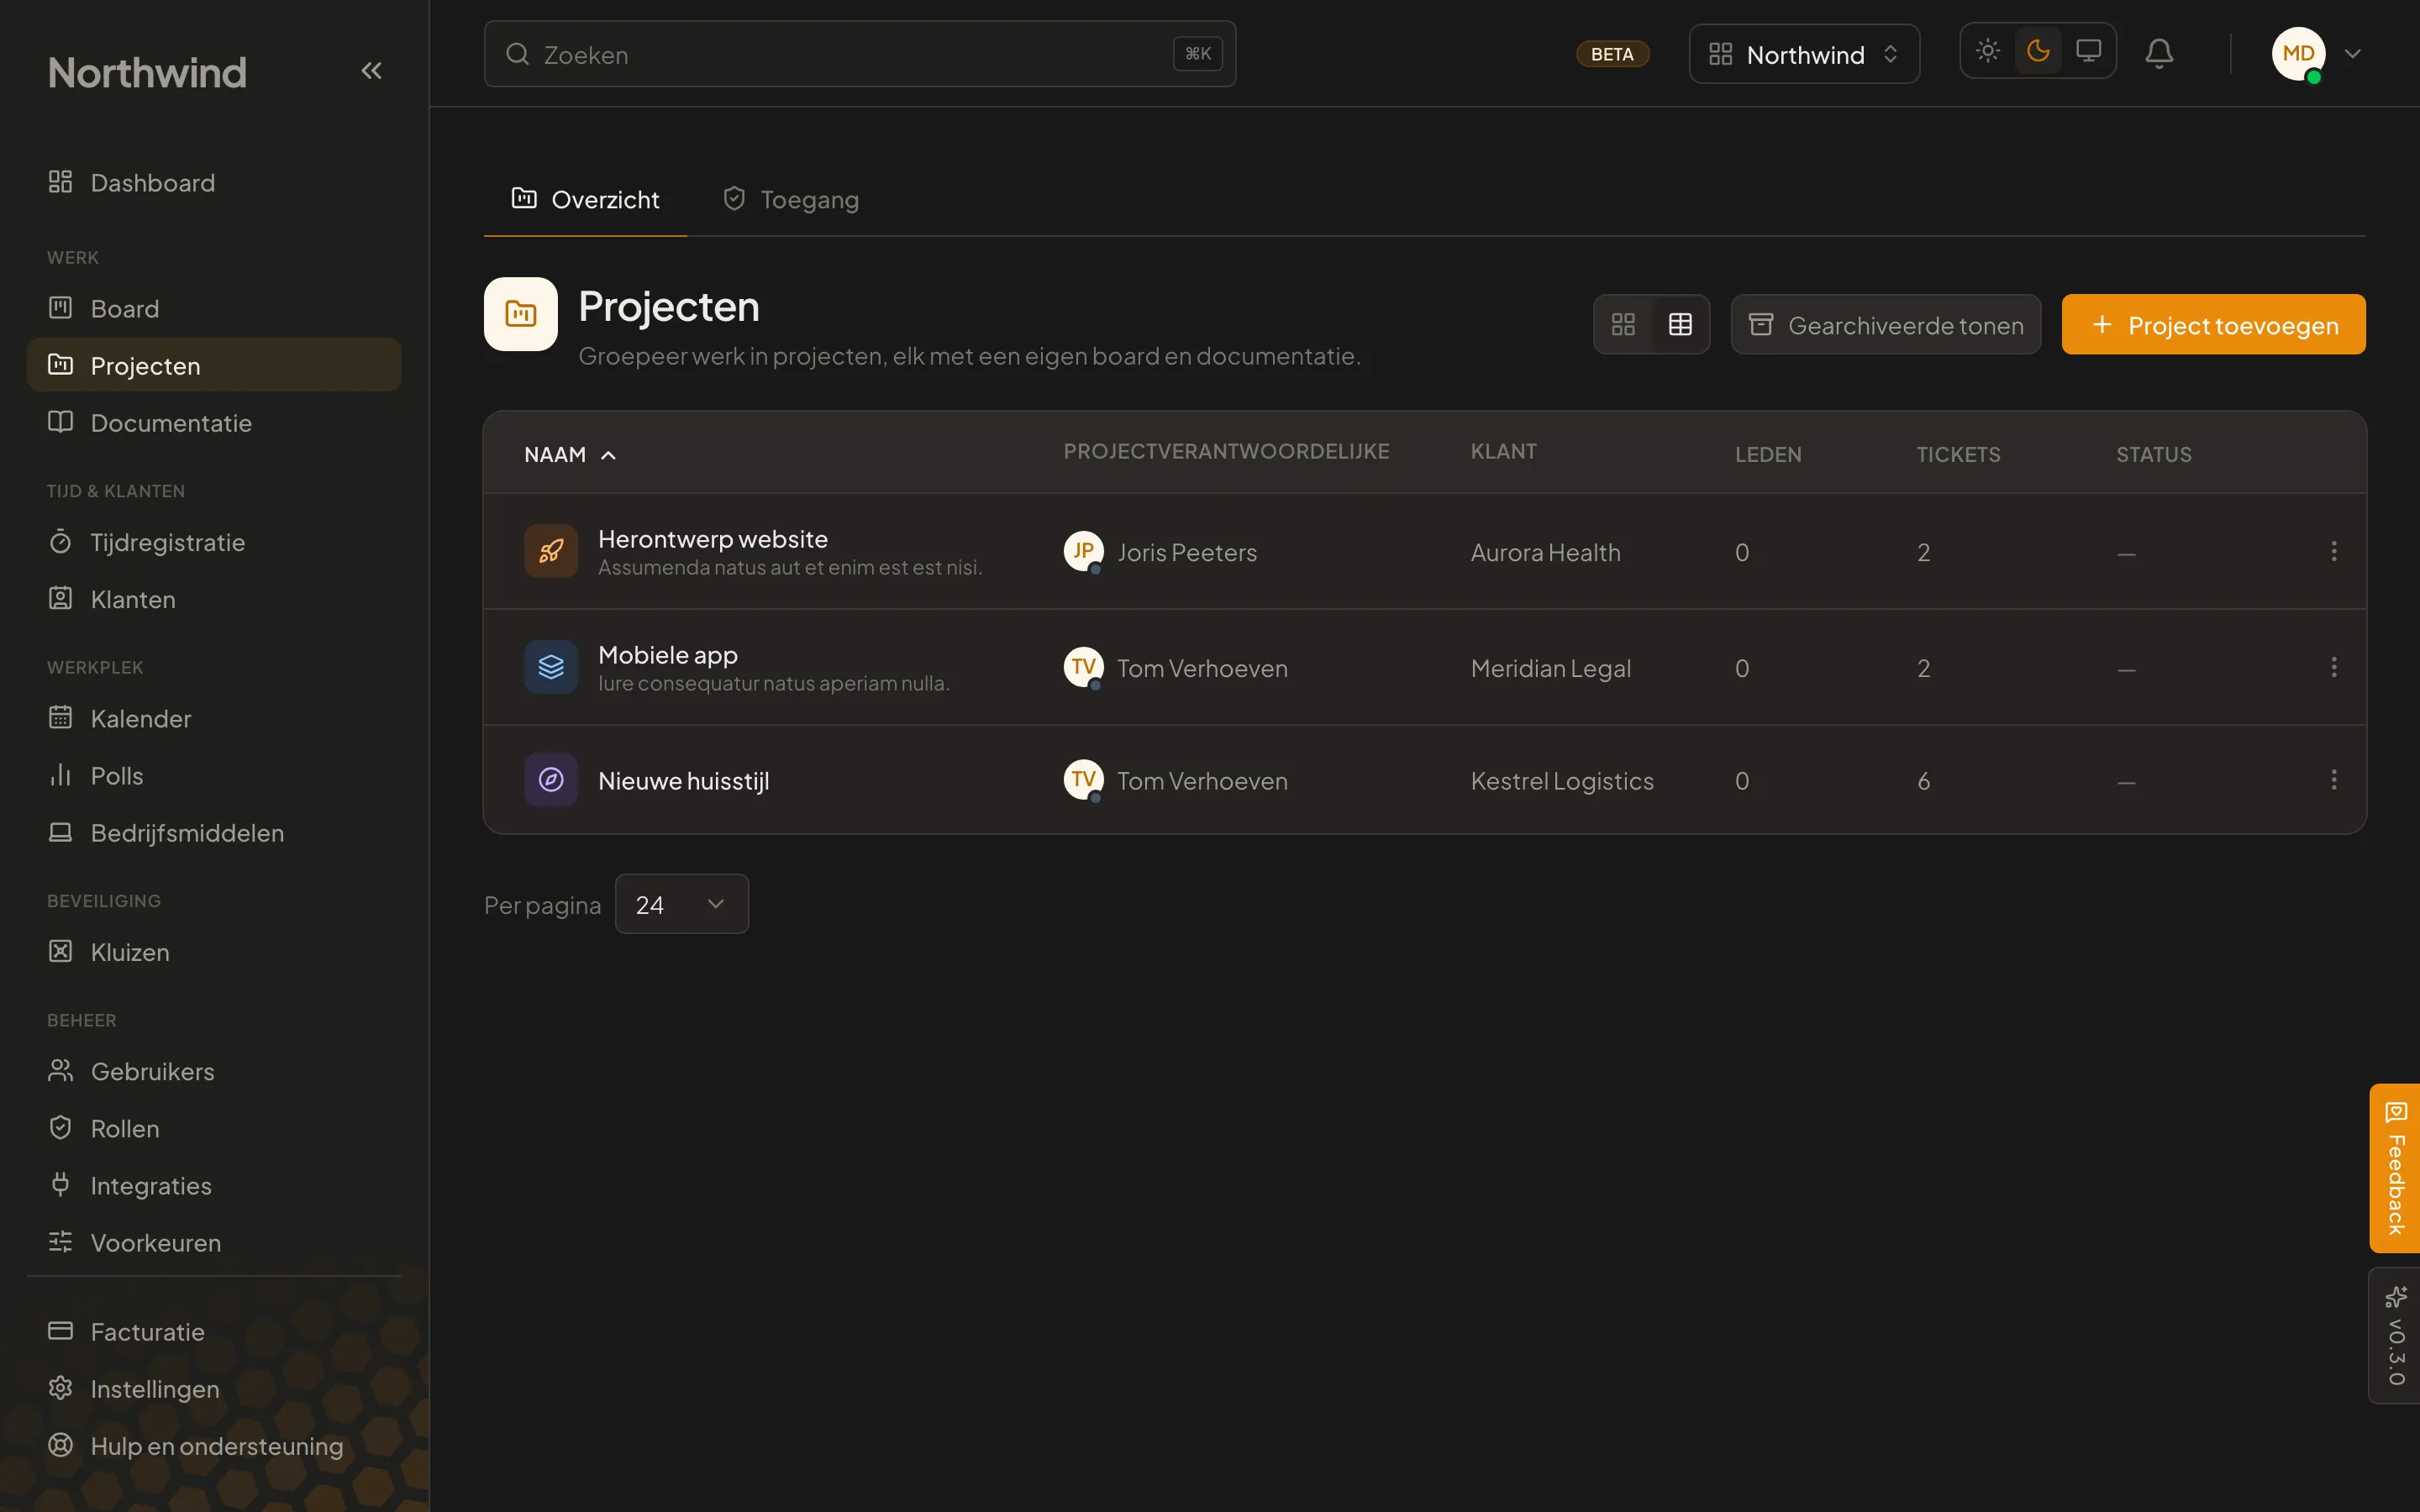Switch to light theme

1988,51
